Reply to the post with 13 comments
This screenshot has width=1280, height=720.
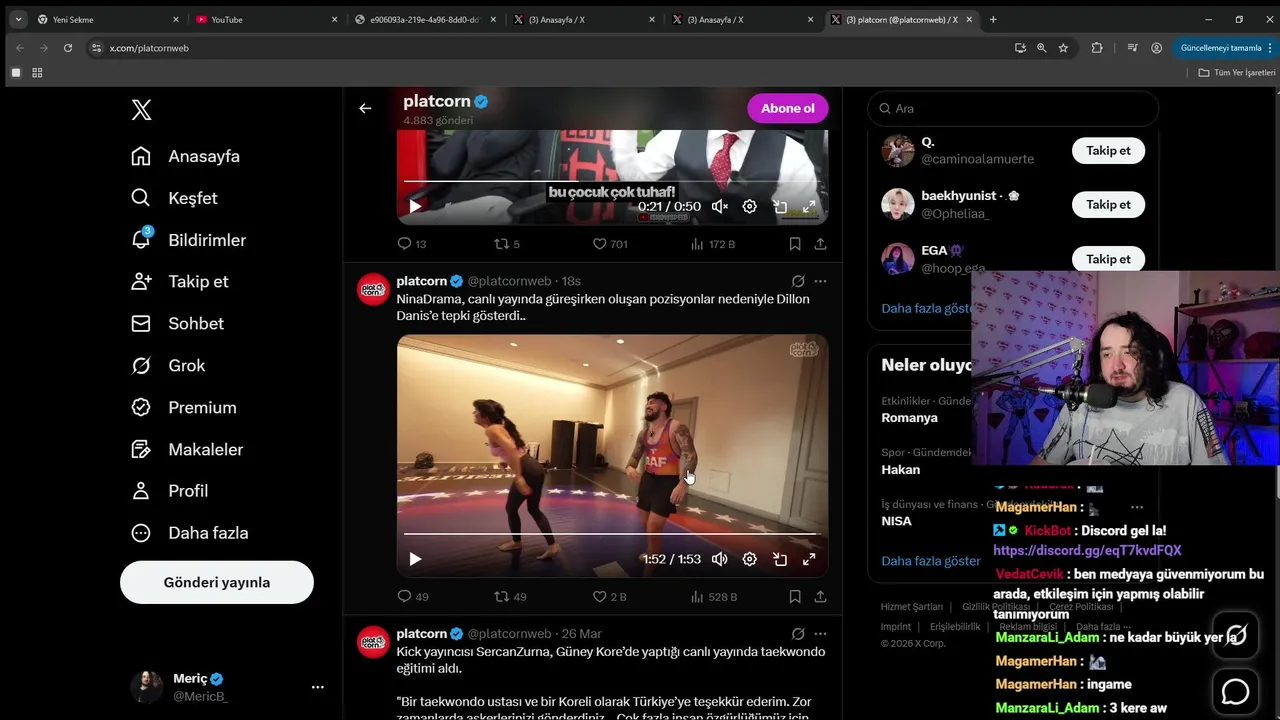click(412, 244)
